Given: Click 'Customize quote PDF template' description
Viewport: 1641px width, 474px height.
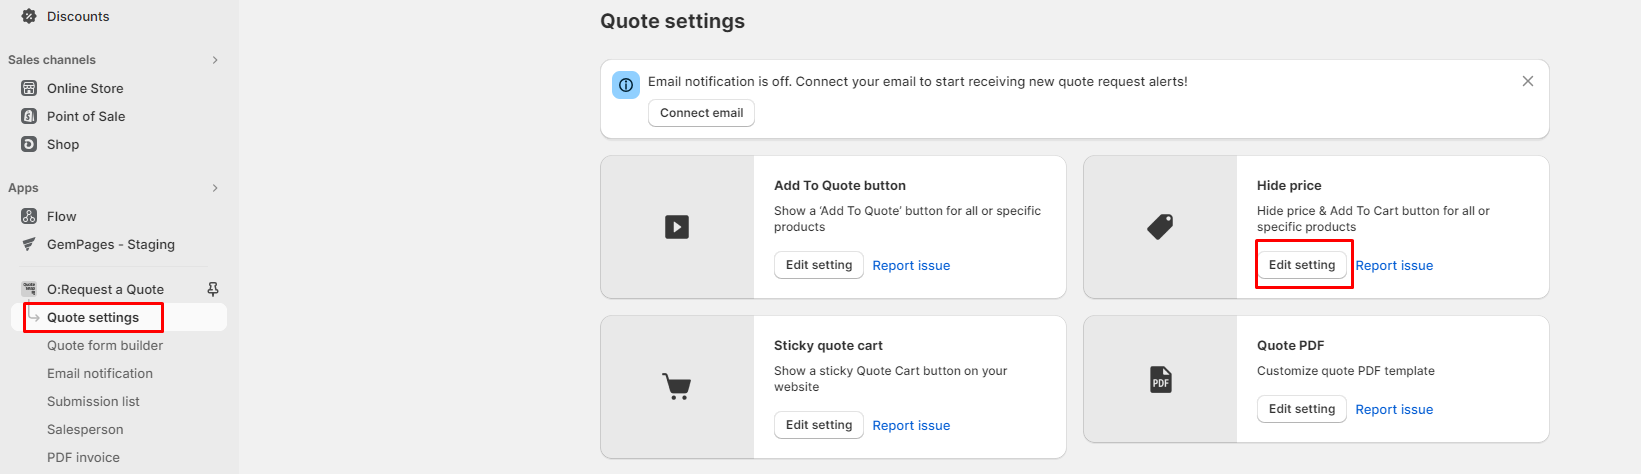Looking at the screenshot, I should click(x=1346, y=371).
